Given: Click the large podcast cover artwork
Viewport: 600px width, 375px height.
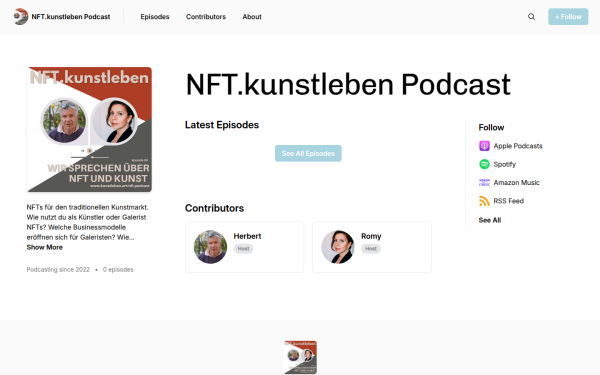Looking at the screenshot, I should coord(89,129).
